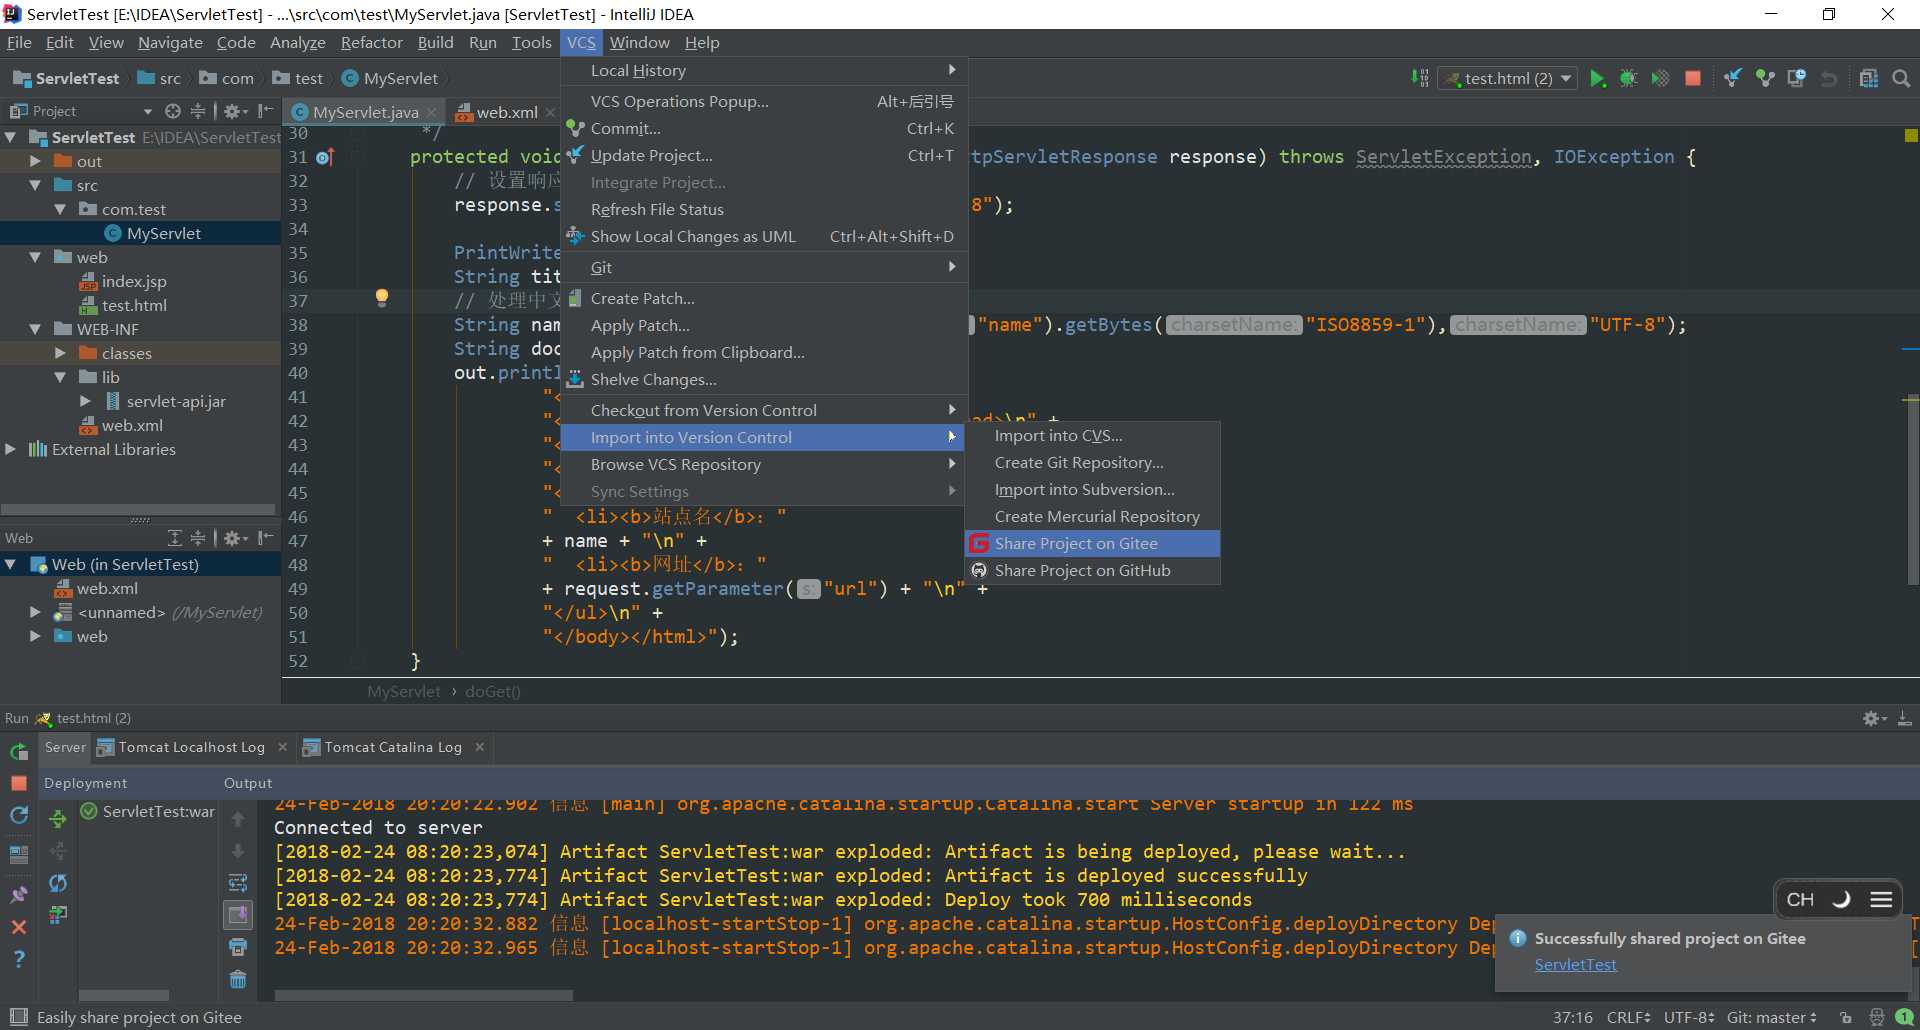The image size is (1920, 1030).
Task: Open the Local History submenu
Action: (764, 70)
